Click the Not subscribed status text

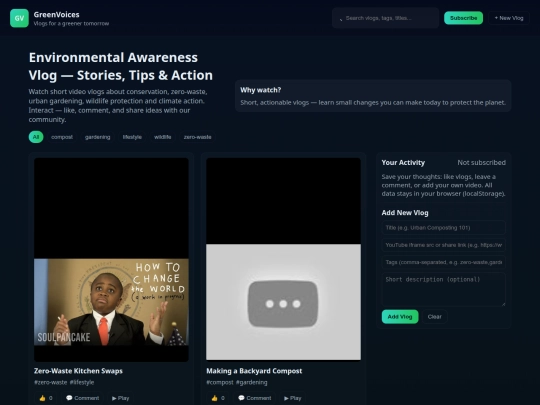pyautogui.click(x=481, y=163)
